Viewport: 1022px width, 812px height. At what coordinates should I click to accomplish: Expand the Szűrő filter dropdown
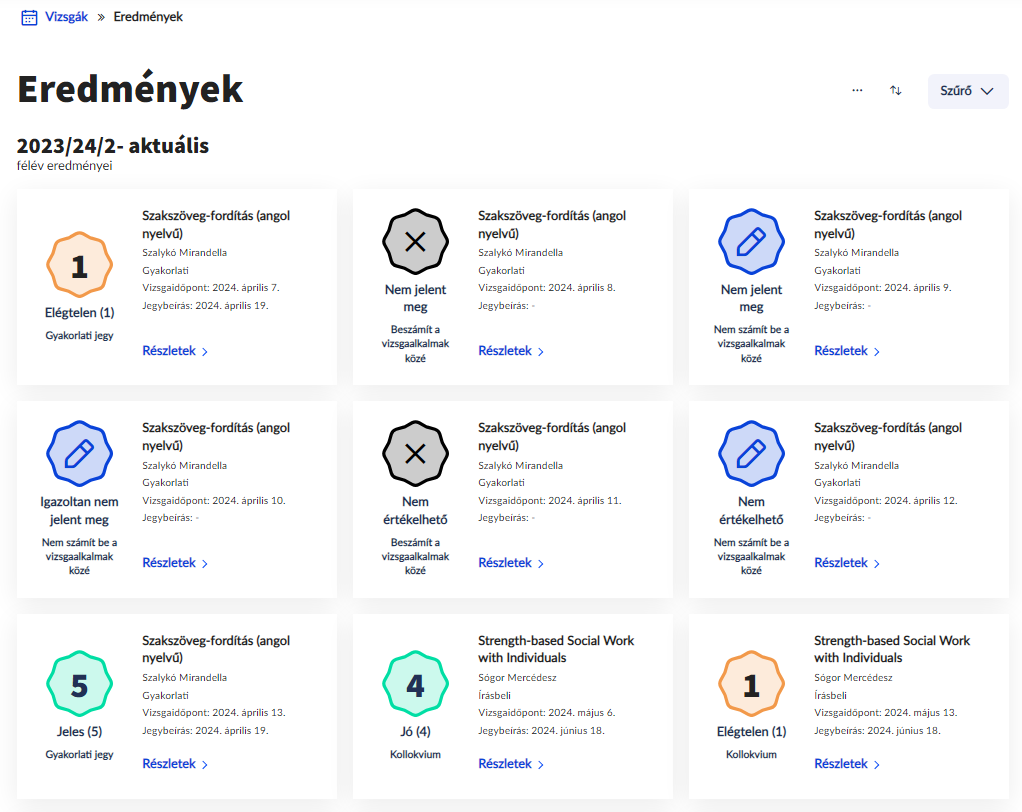click(967, 91)
